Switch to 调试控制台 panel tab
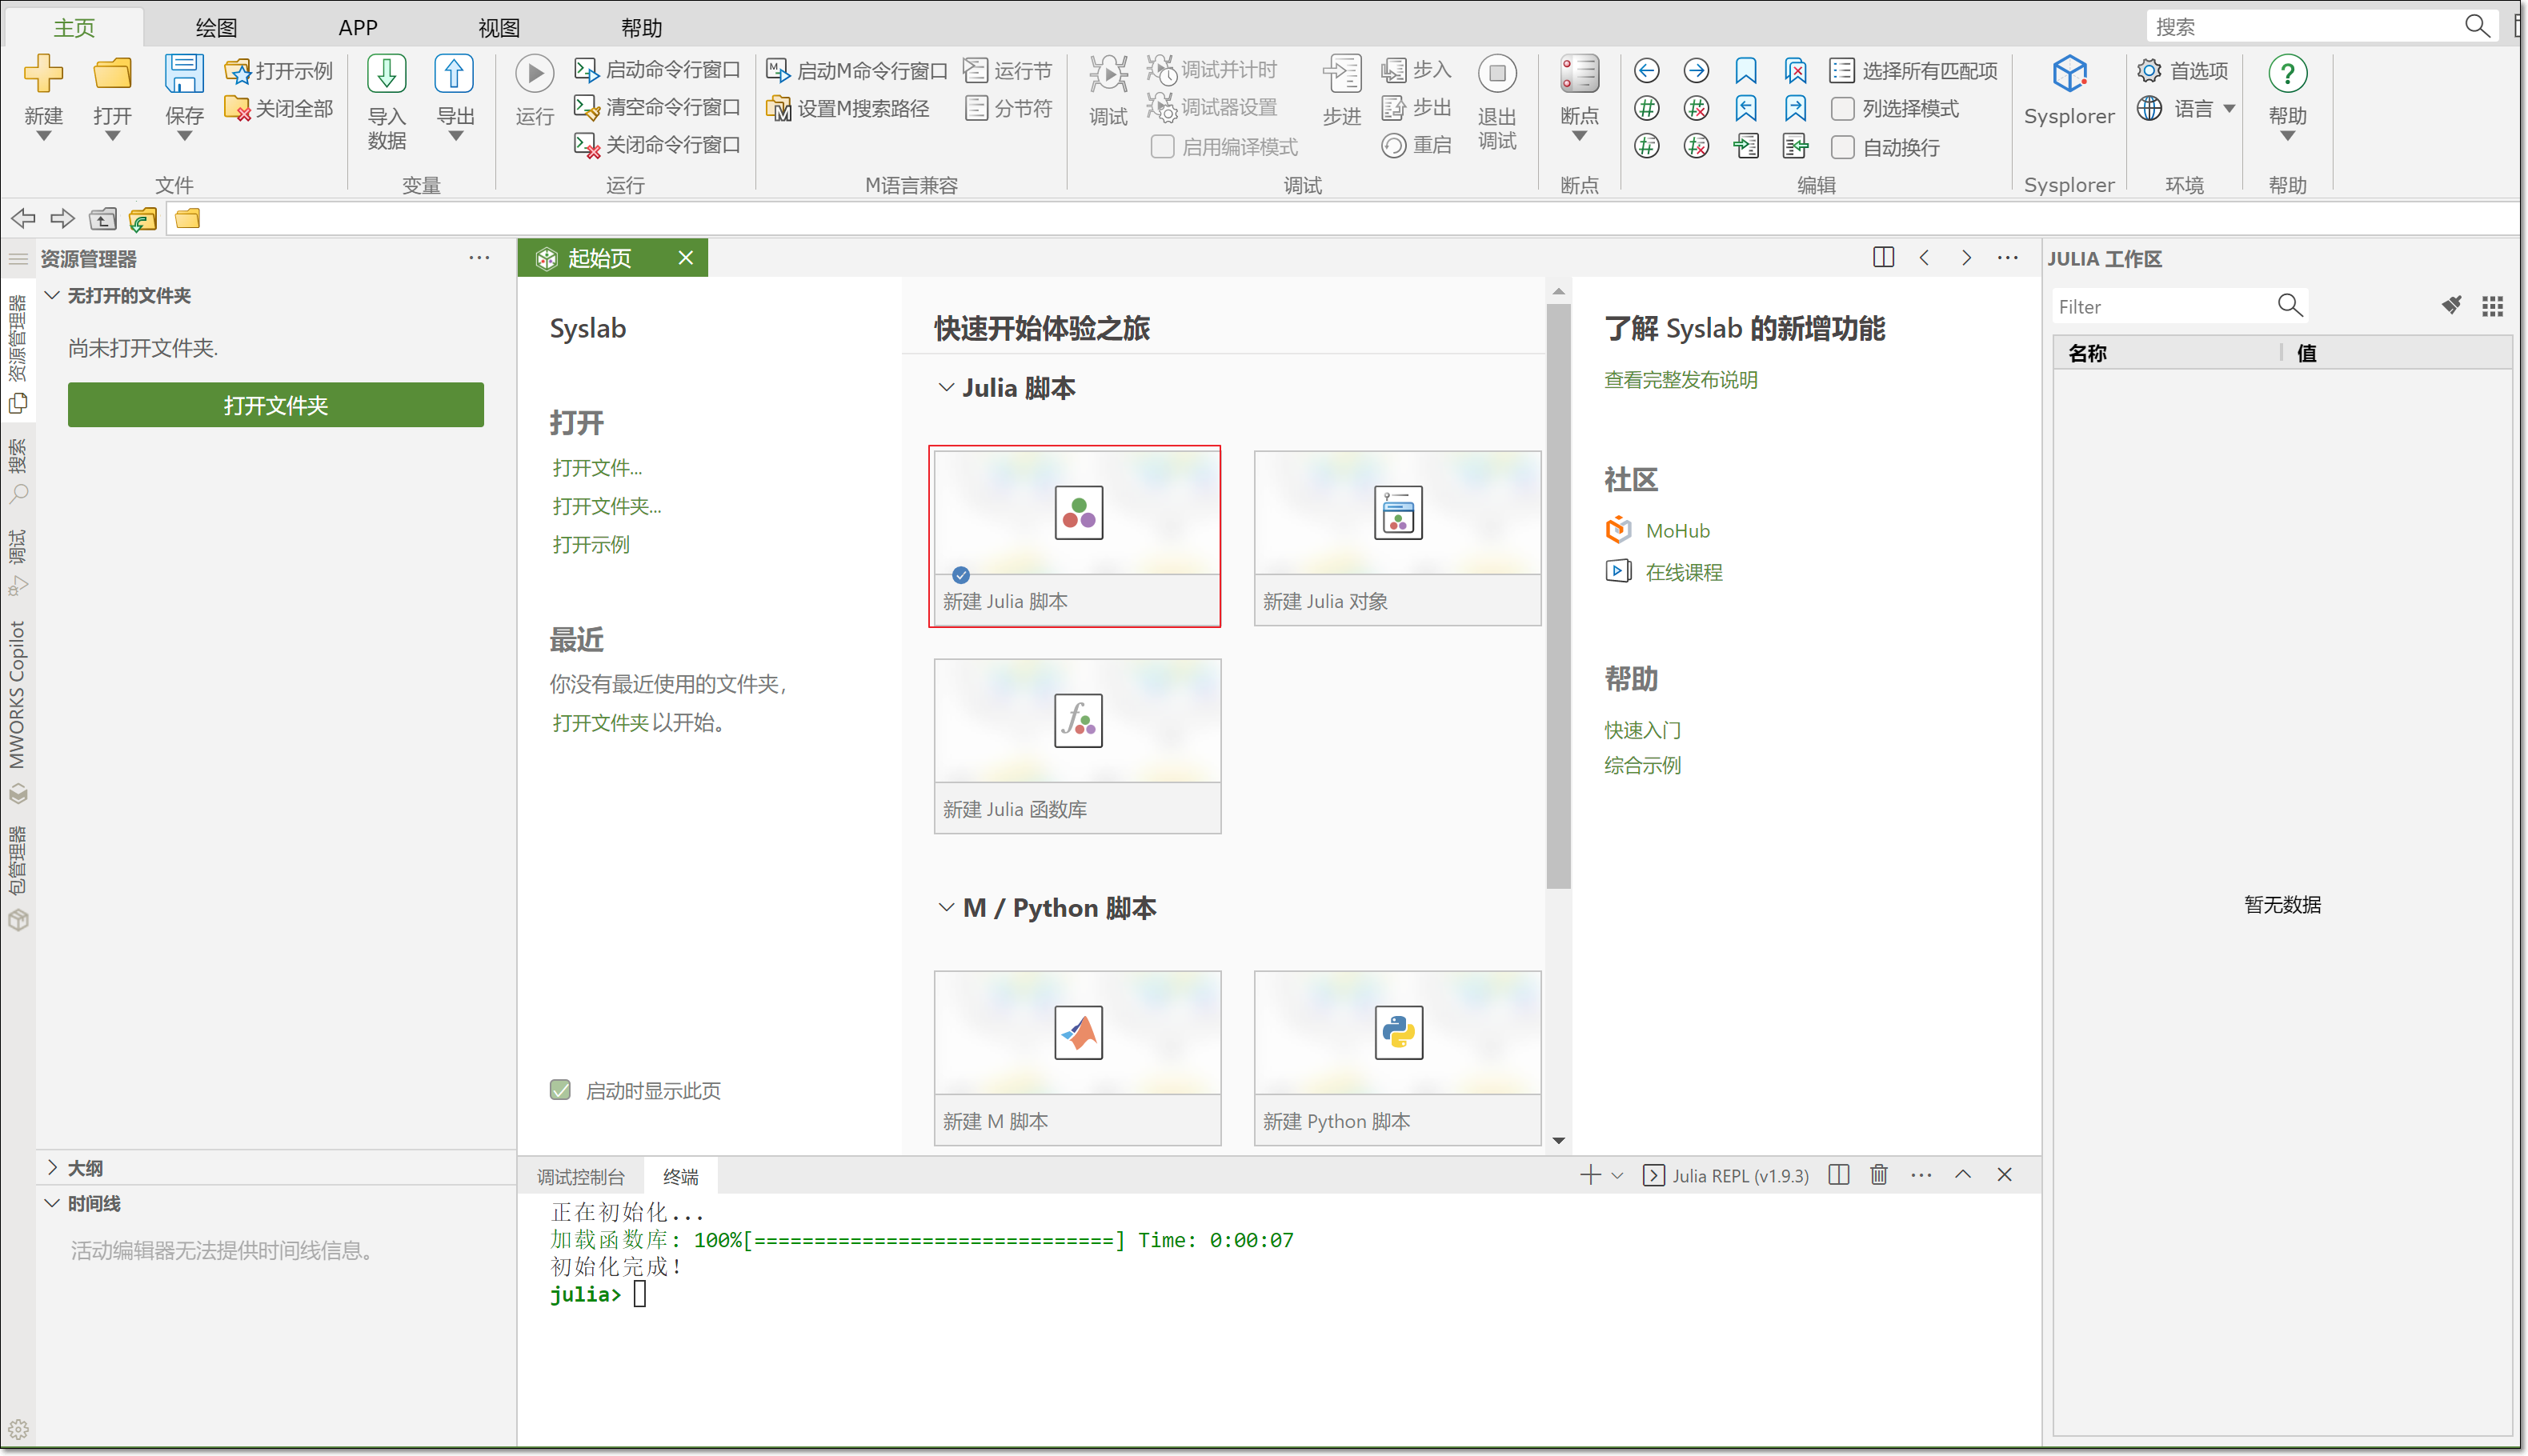This screenshot has height=1456, width=2528. (x=580, y=1176)
